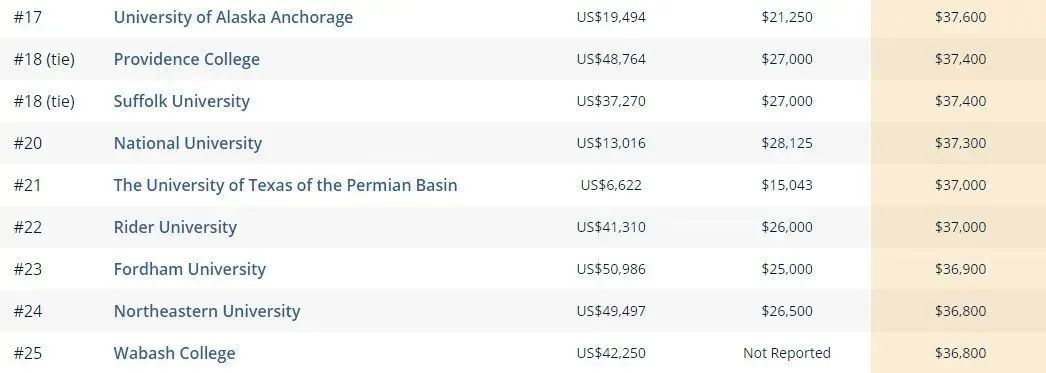
Task: Click the $37,600 highlighted salary value
Action: [x=961, y=17]
